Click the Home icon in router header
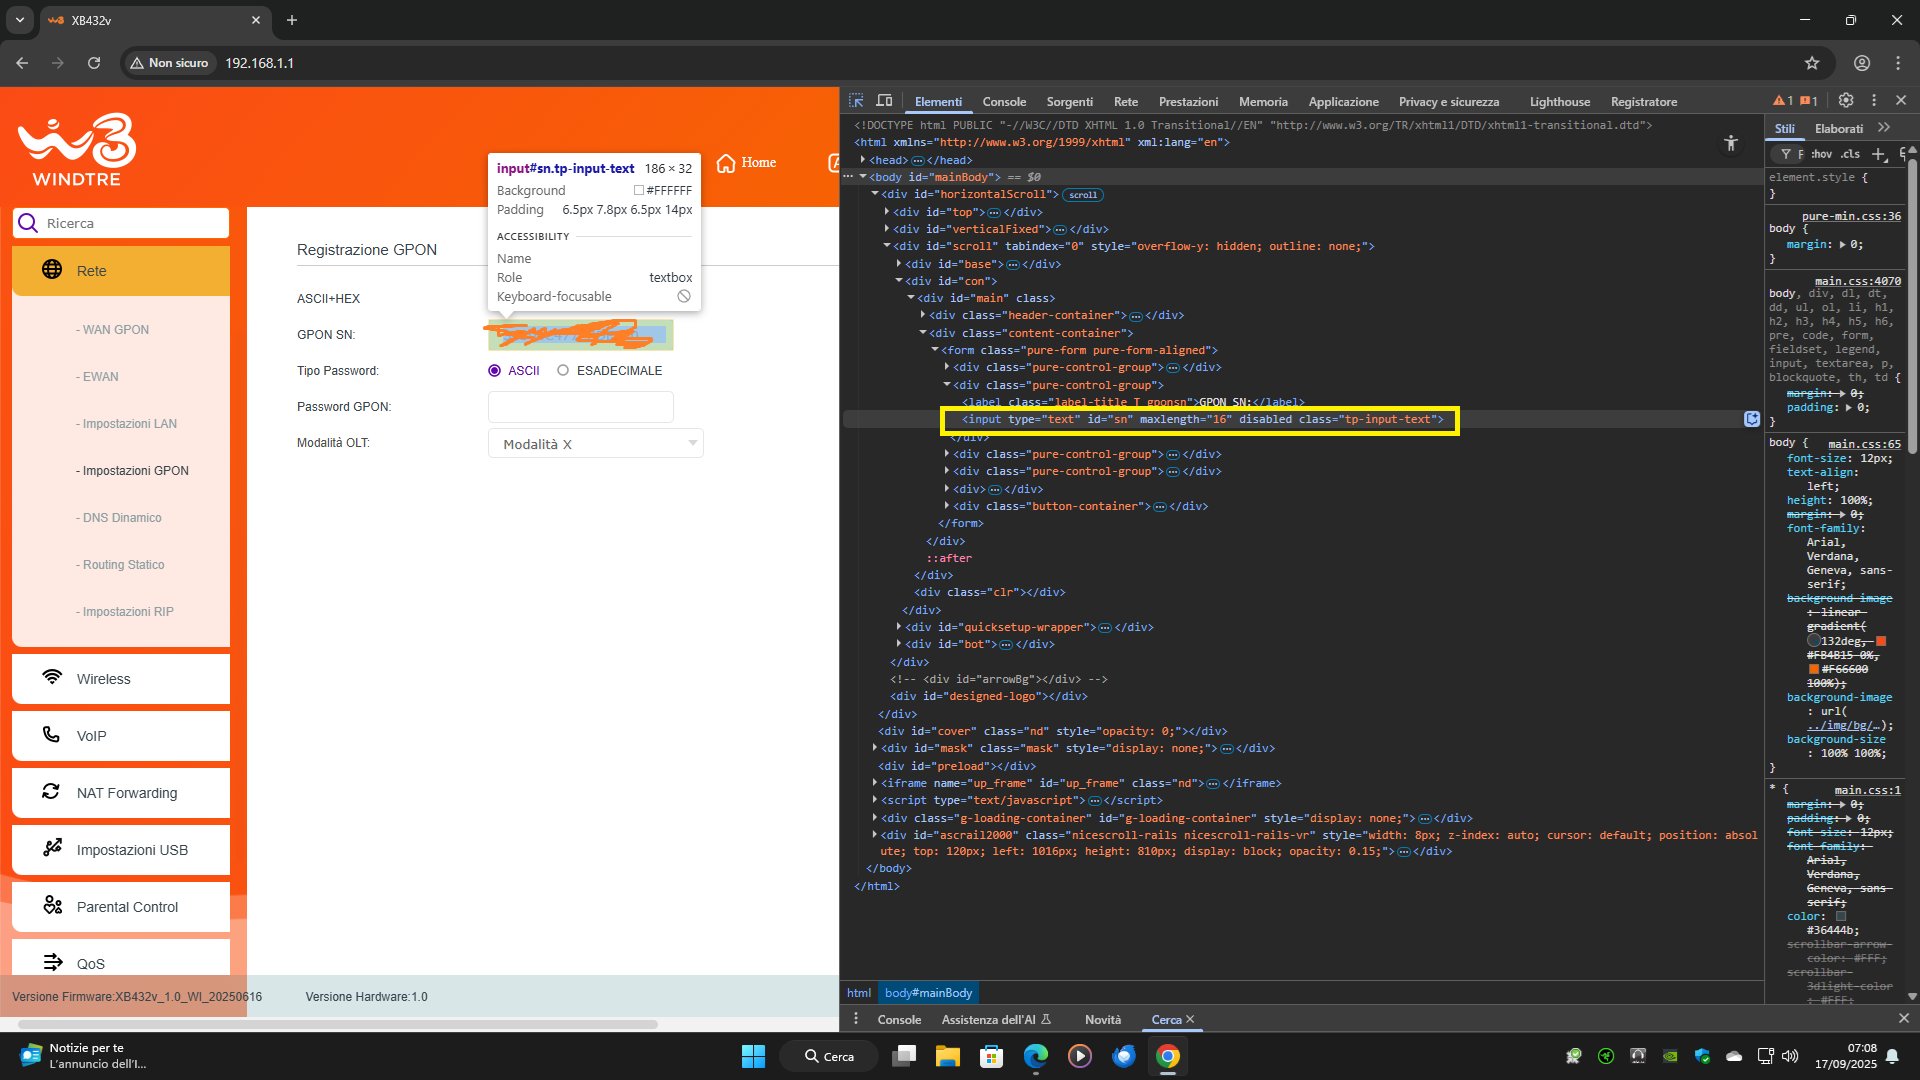The image size is (1920, 1080). 726,163
